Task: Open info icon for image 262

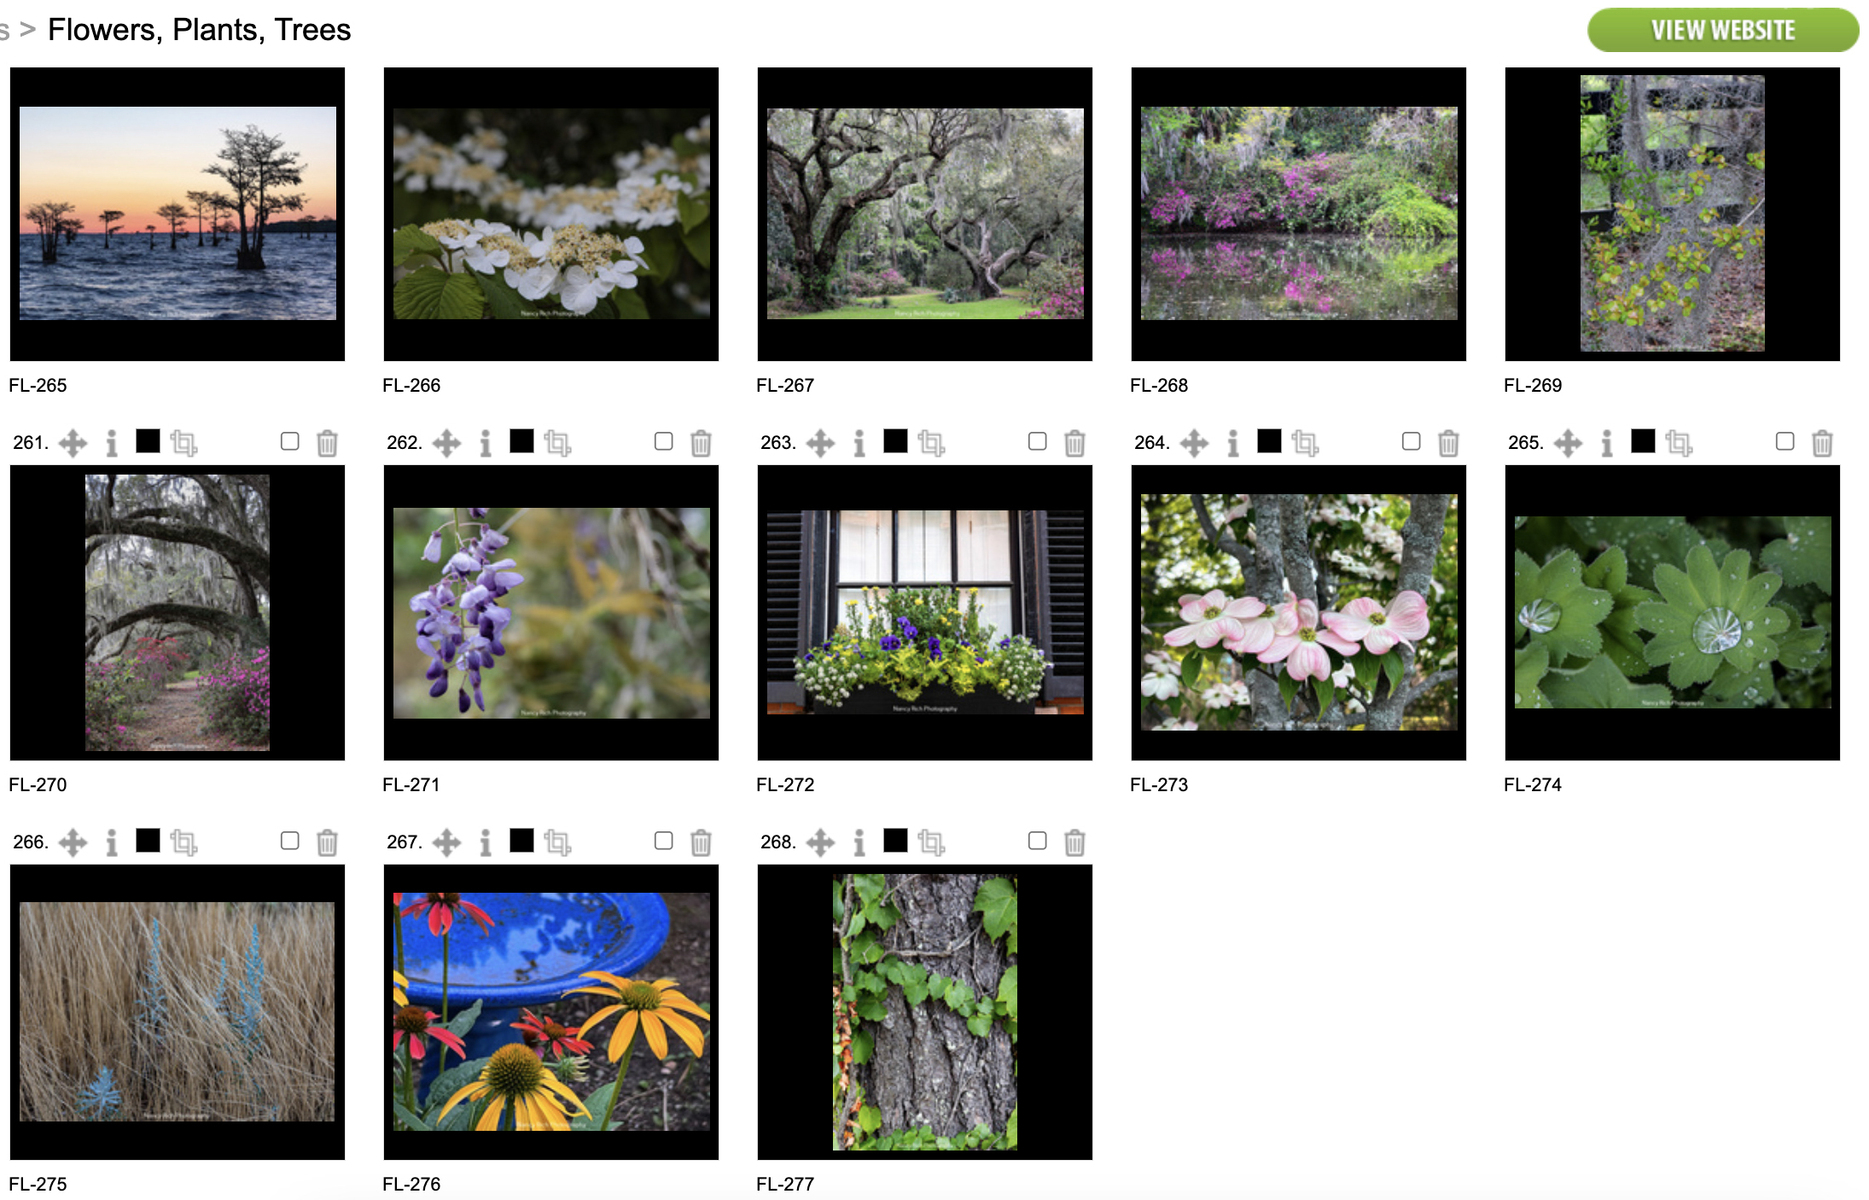Action: click(485, 443)
